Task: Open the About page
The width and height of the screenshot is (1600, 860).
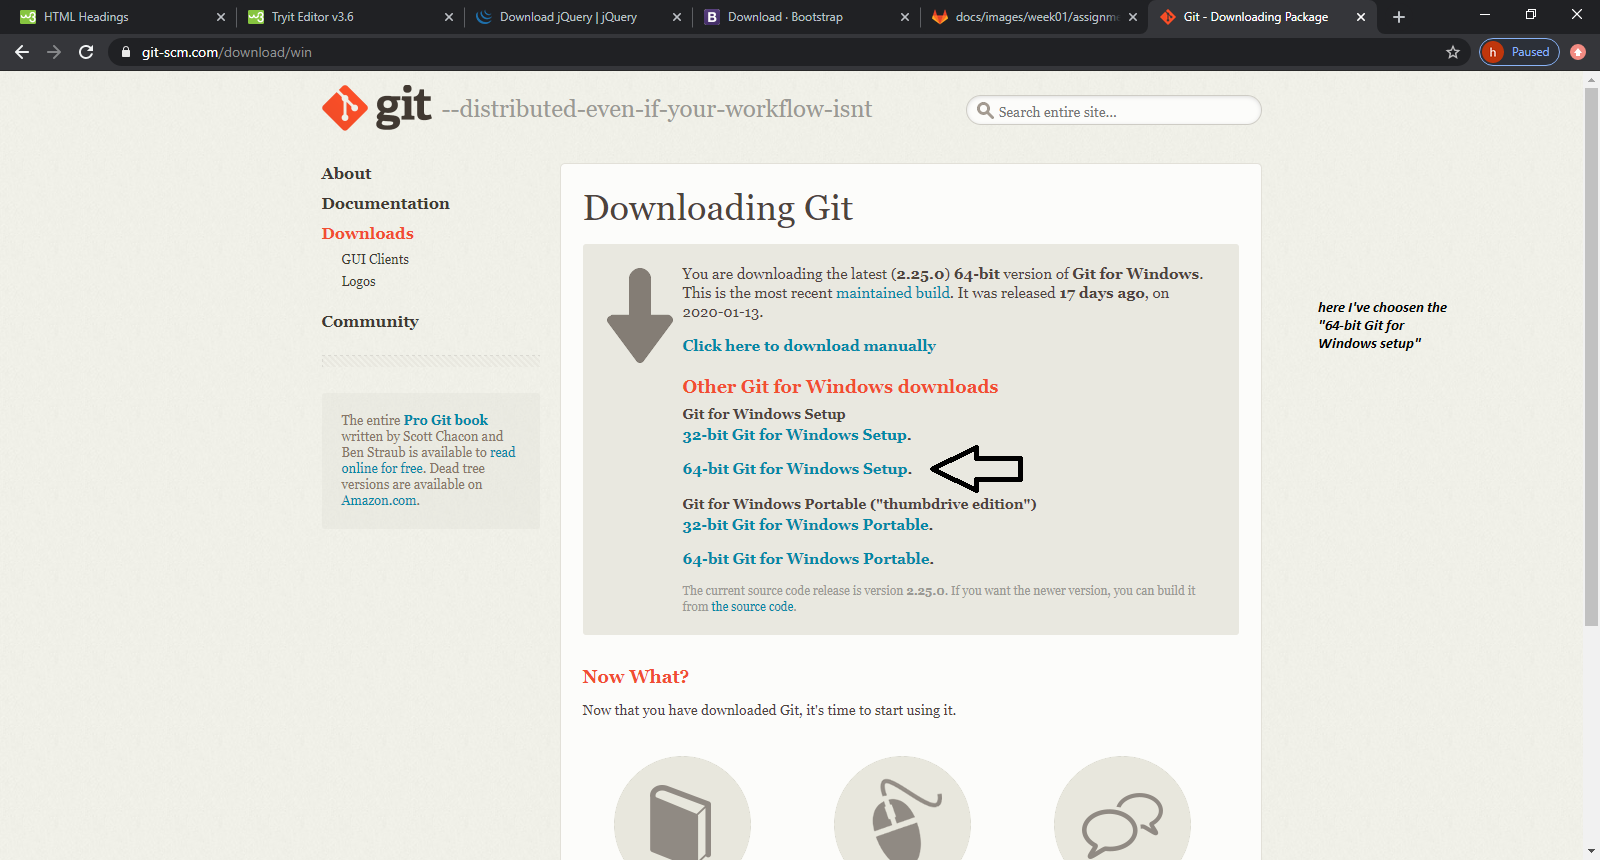Action: click(x=346, y=173)
